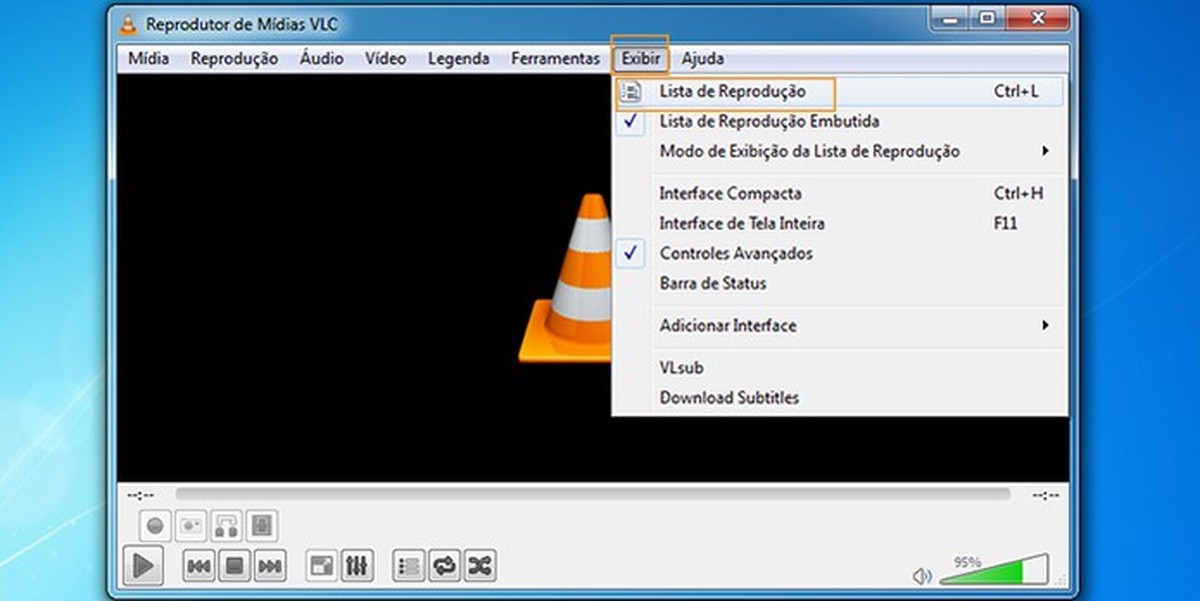The height and width of the screenshot is (601, 1200).
Task: Toggle the playlist icon in controls
Action: [409, 566]
